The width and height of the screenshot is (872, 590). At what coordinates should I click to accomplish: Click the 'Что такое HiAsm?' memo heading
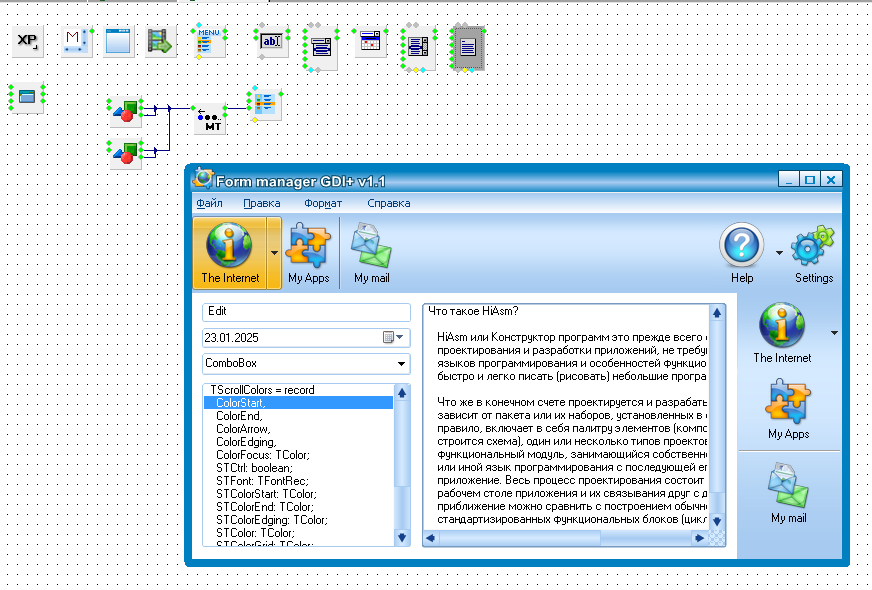point(473,311)
